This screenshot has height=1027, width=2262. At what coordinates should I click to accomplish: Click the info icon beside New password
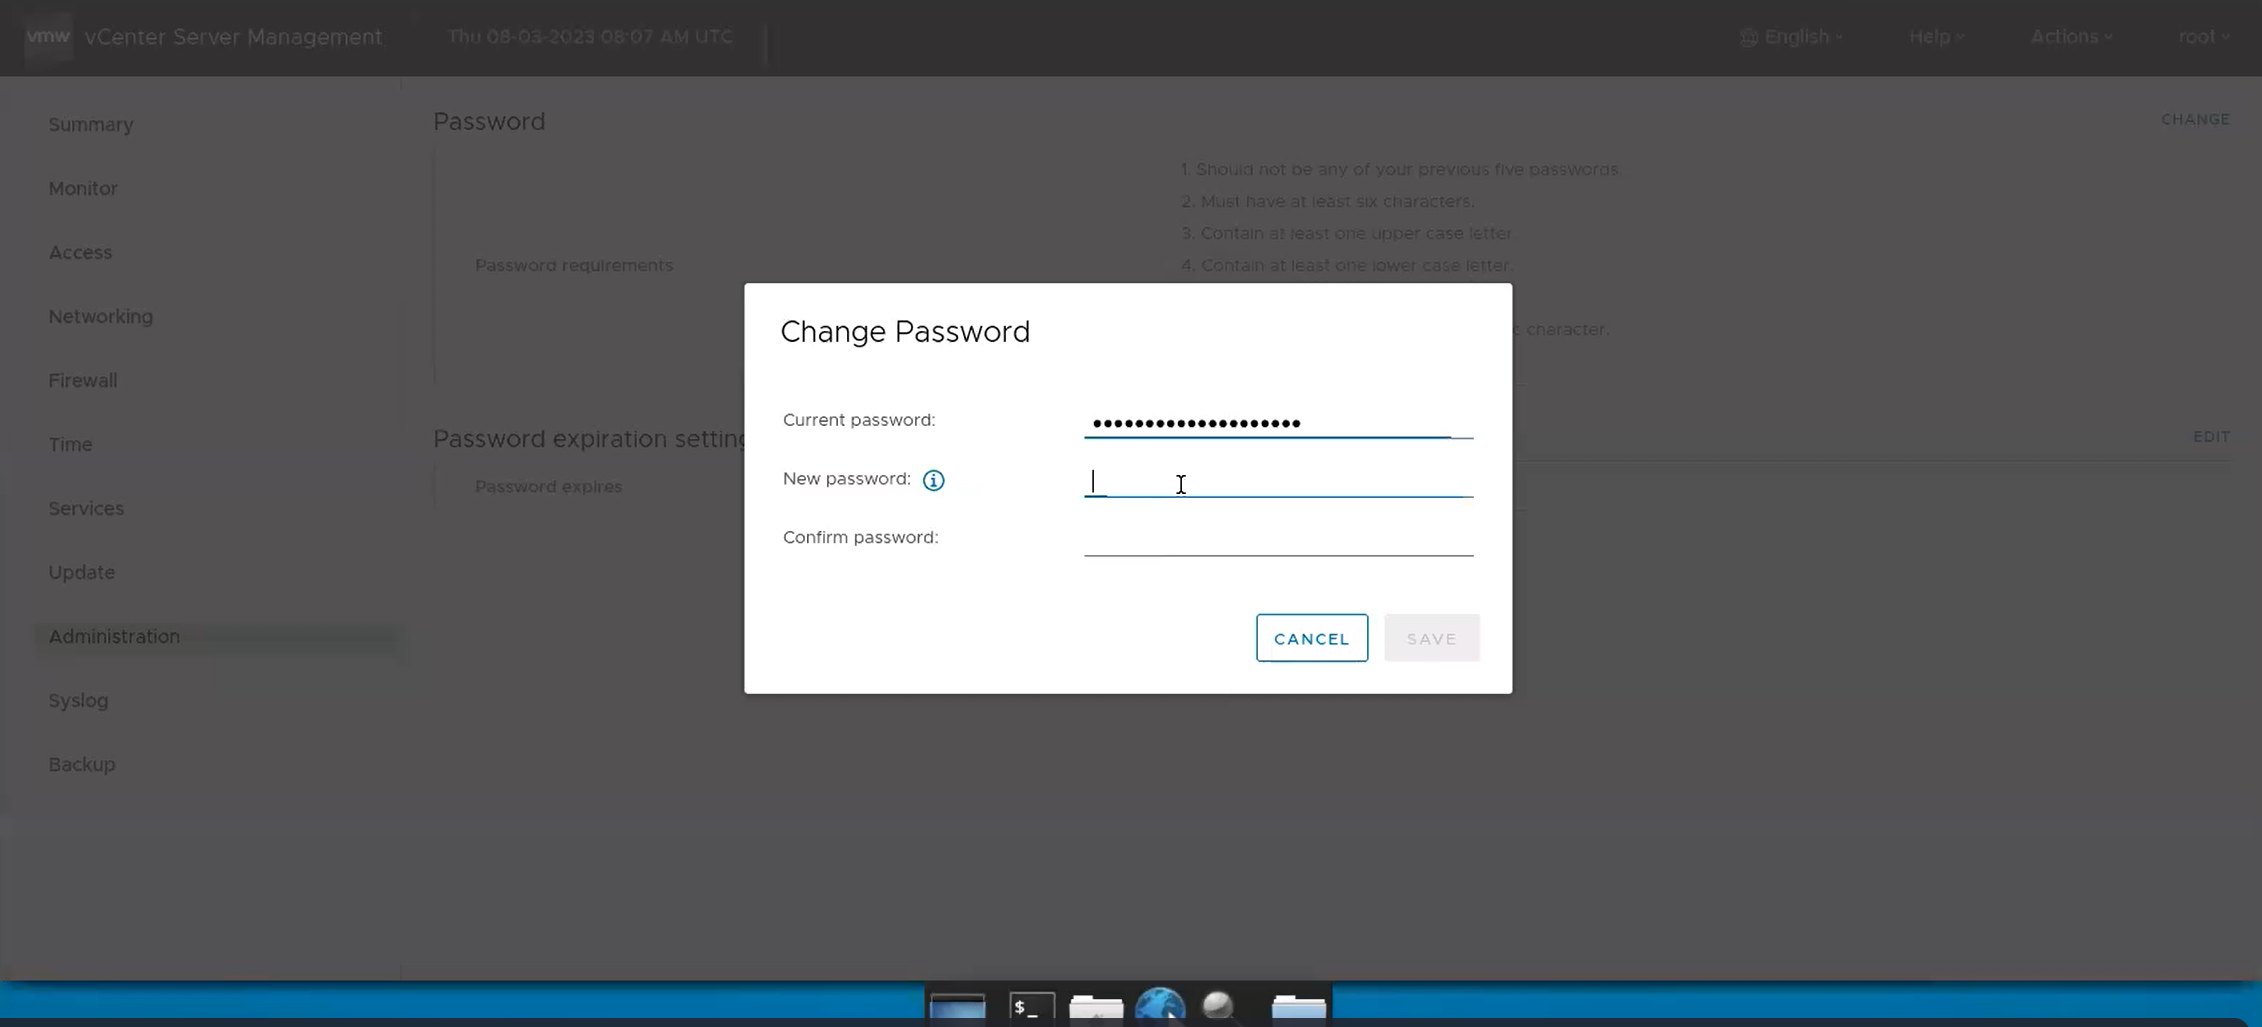tap(933, 480)
